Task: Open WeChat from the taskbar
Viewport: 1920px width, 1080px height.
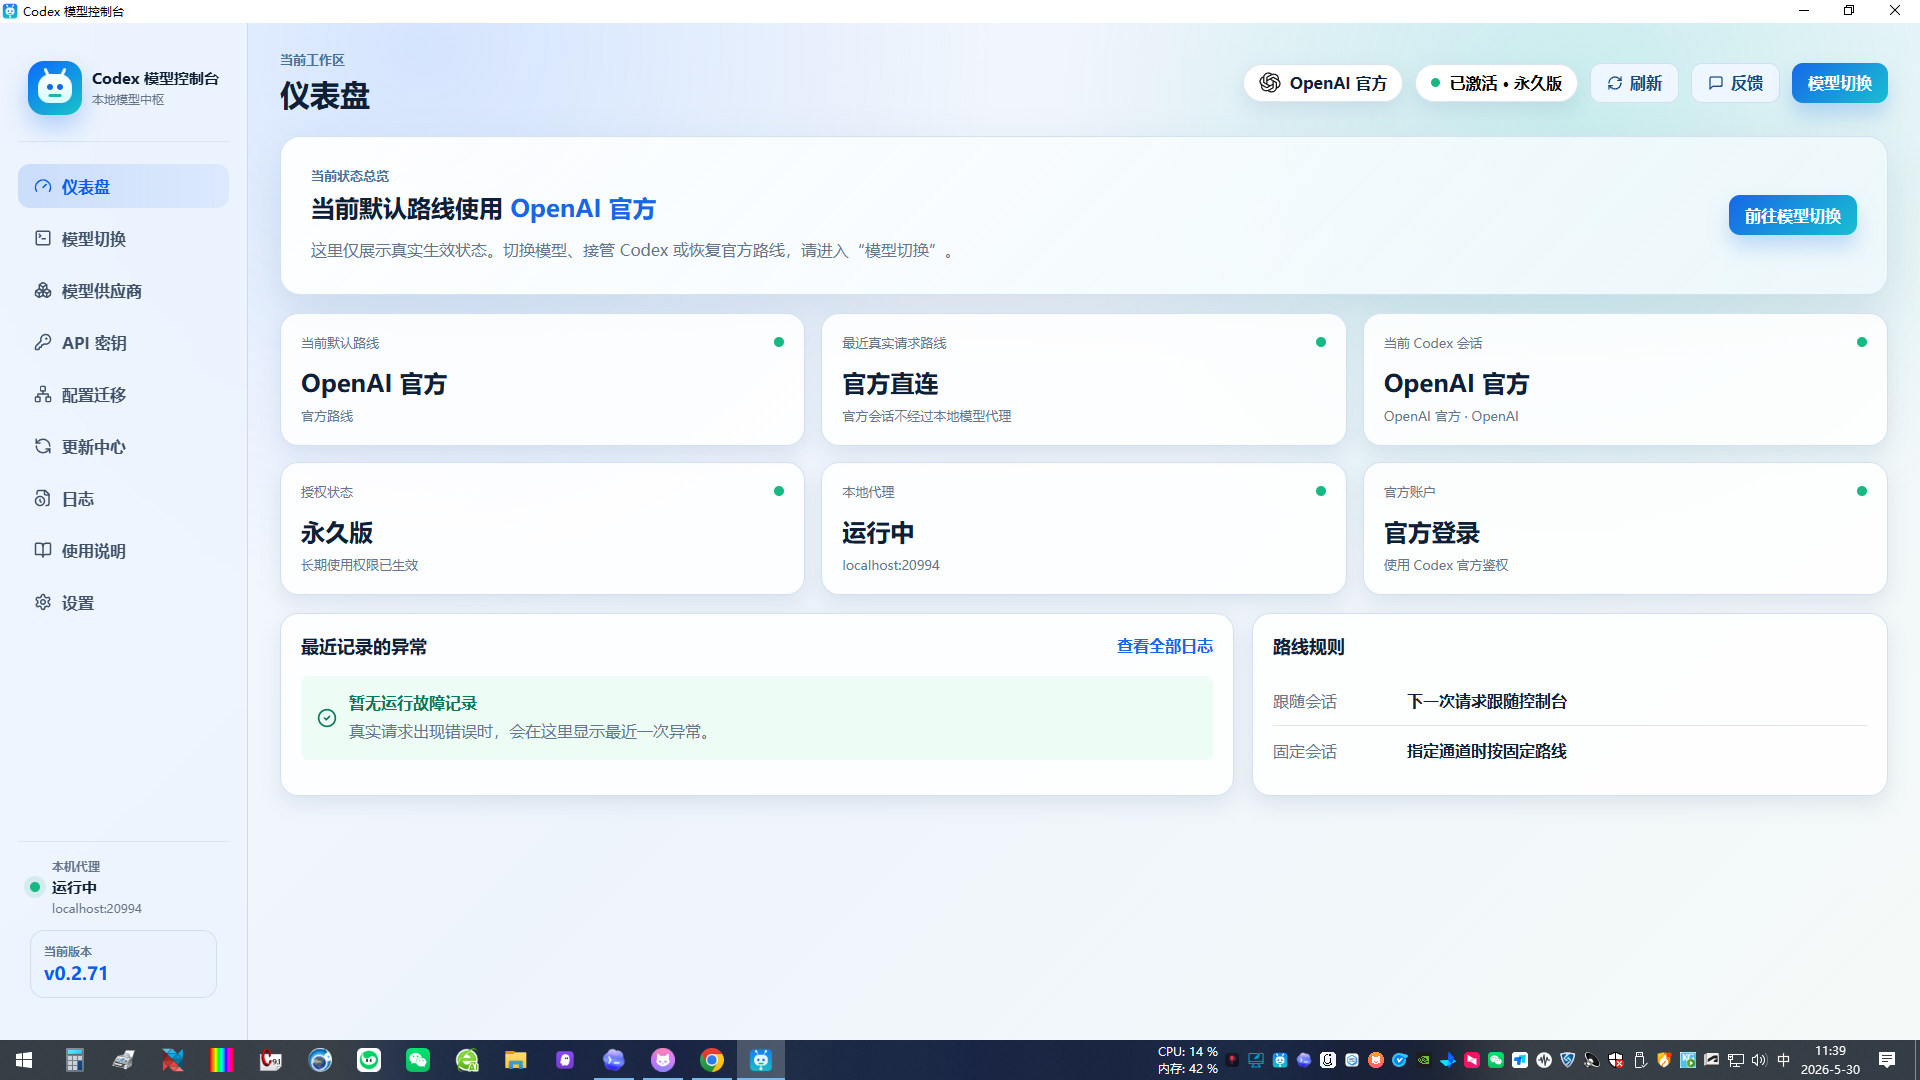Action: click(x=418, y=1060)
